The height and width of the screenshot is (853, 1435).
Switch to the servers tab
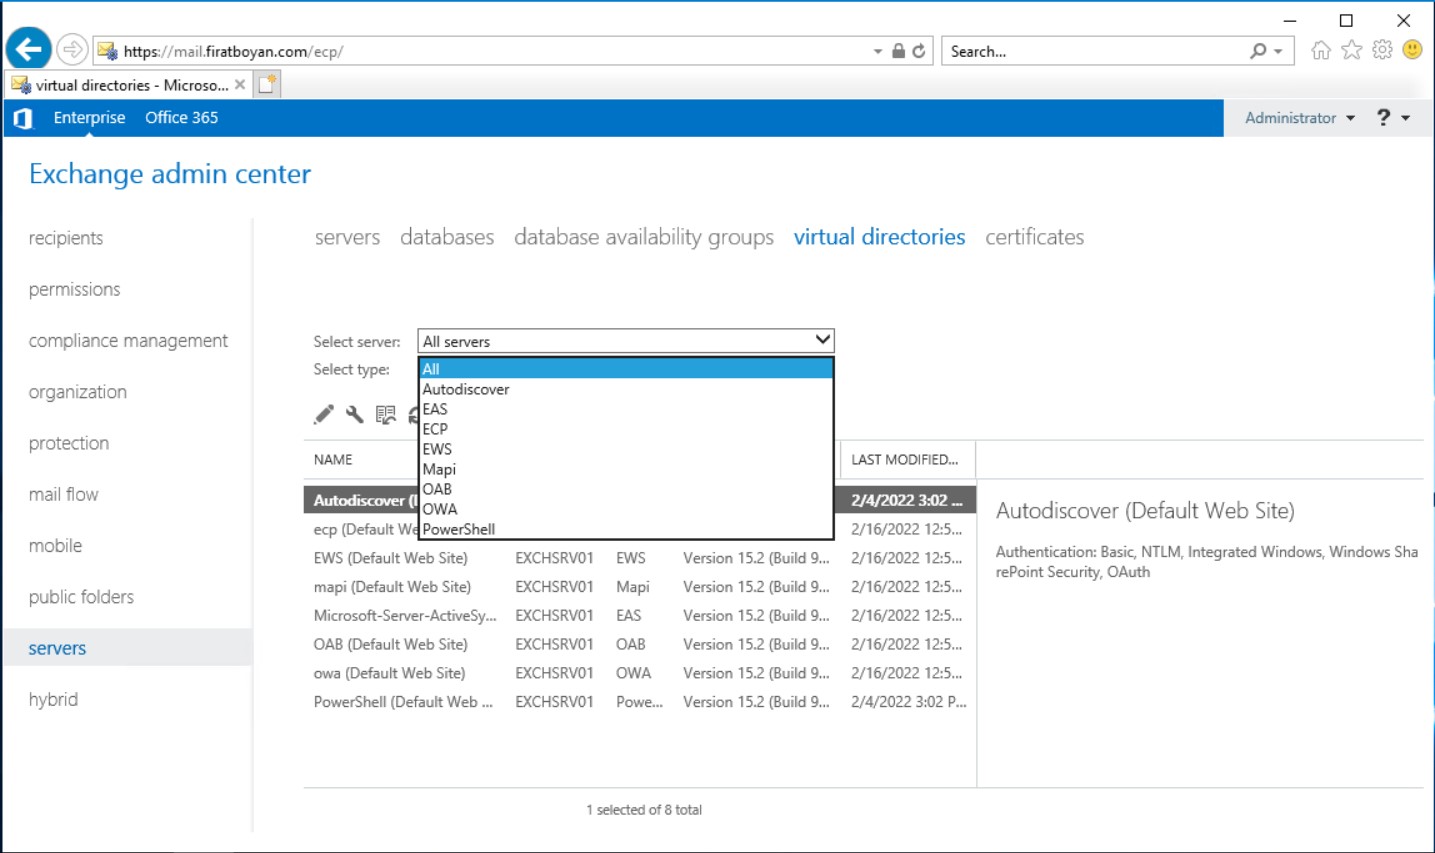pos(347,237)
